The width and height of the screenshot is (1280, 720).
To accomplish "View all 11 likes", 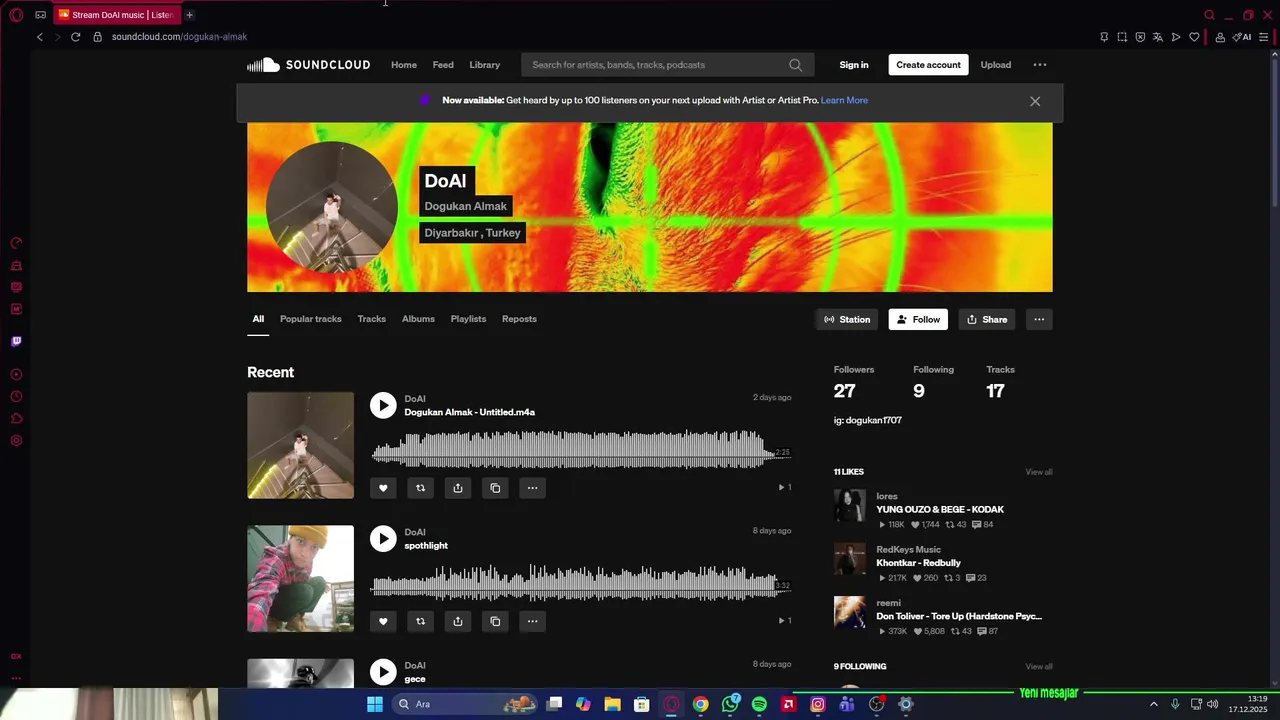I will pos(1039,472).
